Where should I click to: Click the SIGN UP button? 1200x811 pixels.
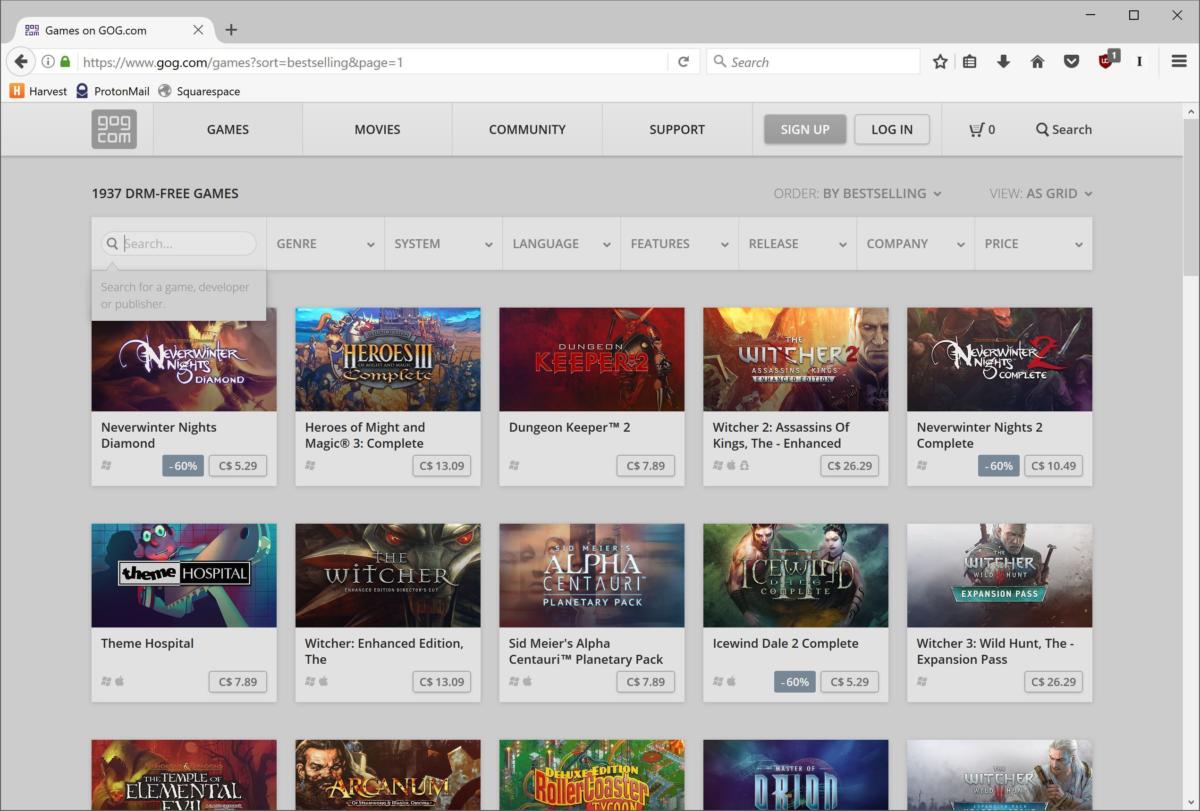[805, 129]
